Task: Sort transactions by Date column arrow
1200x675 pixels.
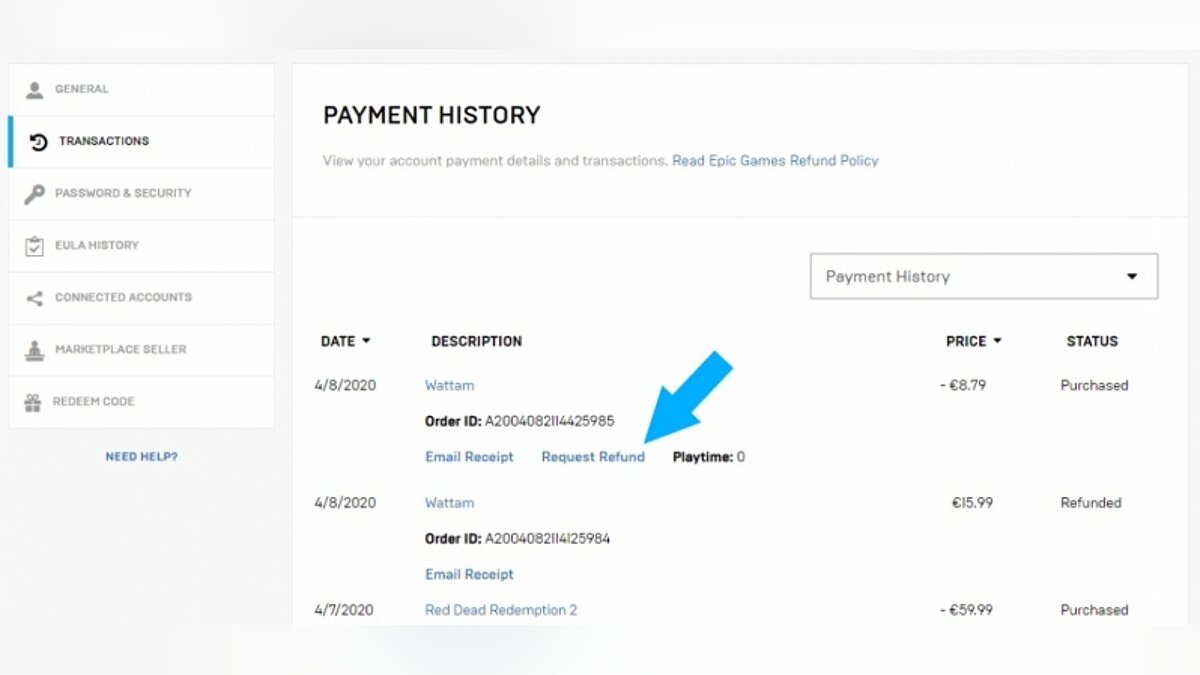Action: click(x=366, y=341)
